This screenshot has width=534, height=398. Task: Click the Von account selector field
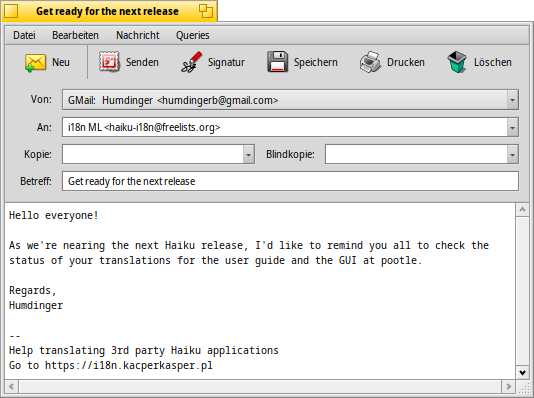tap(290, 100)
